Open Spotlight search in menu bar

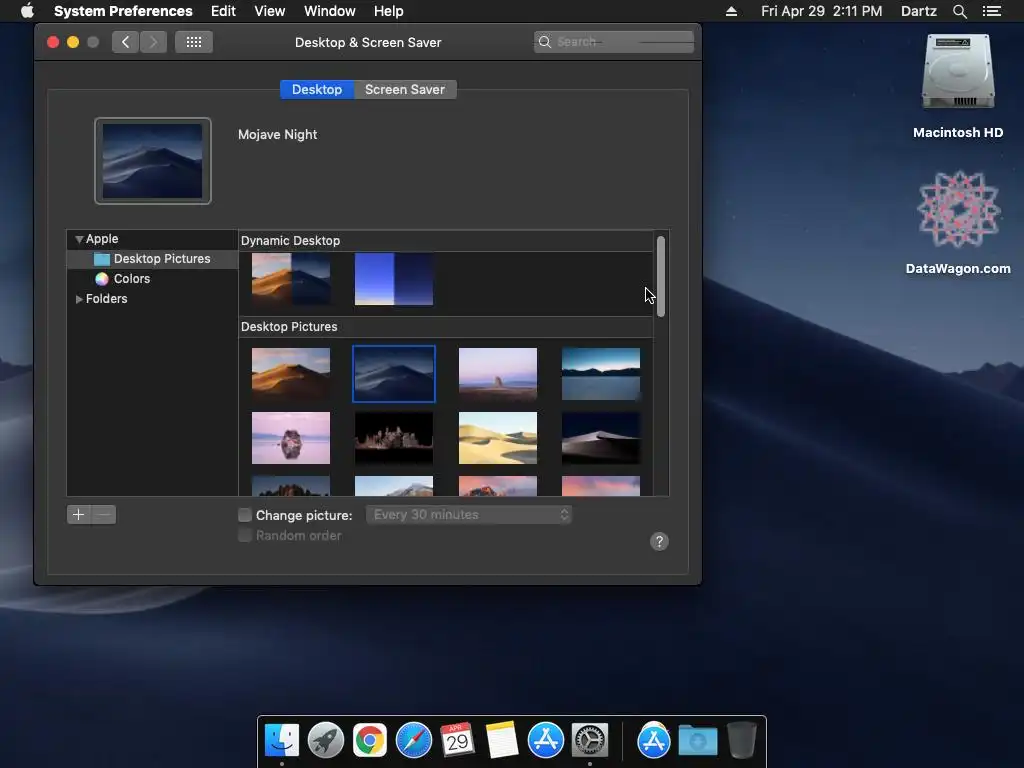pyautogui.click(x=959, y=11)
